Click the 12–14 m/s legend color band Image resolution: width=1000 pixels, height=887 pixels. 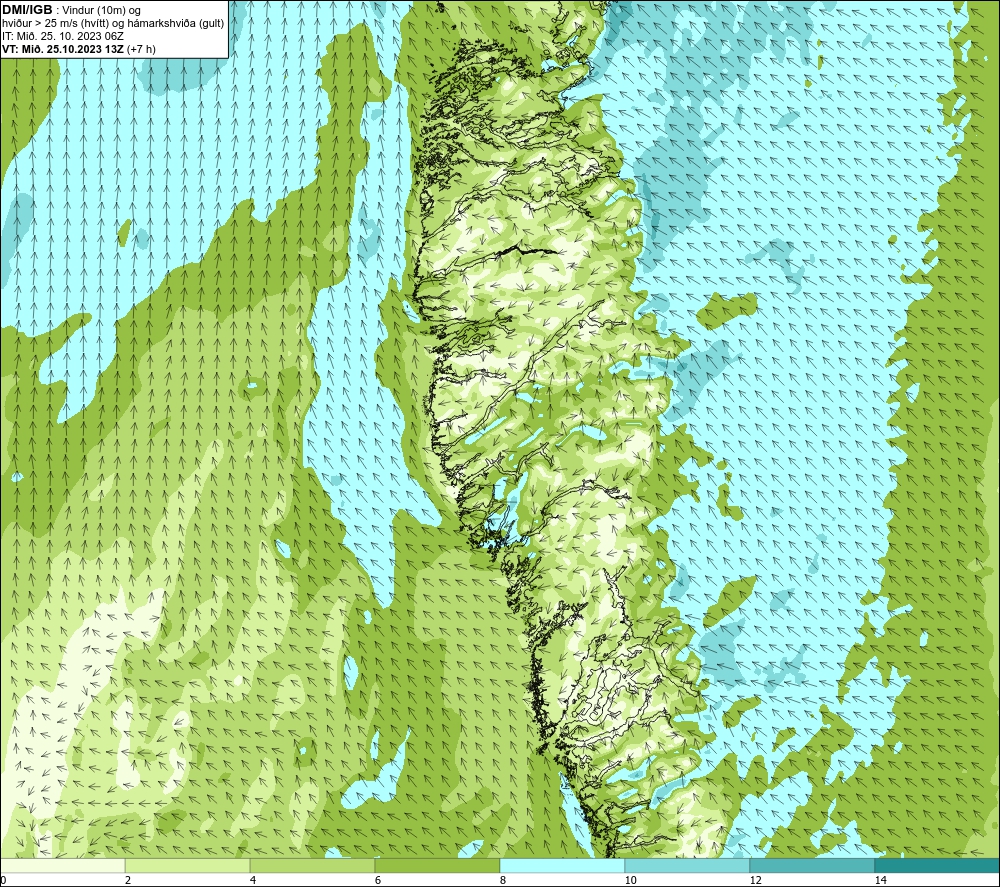coord(812,866)
